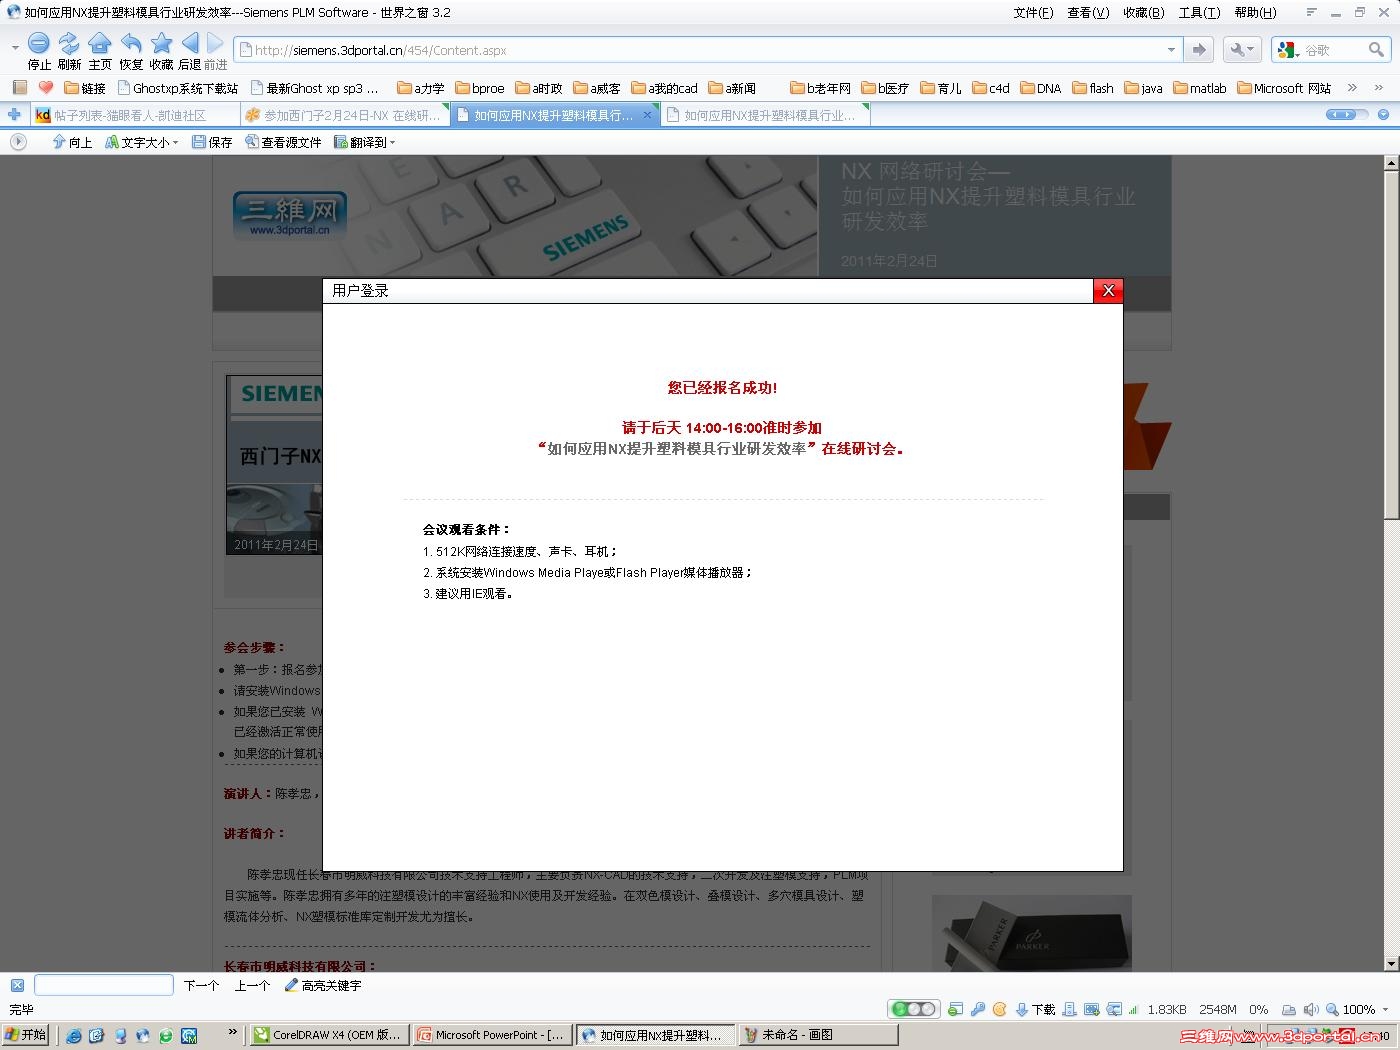Expand the address bar URL history dropdown
Viewport: 1400px width, 1050px height.
pyautogui.click(x=1171, y=50)
